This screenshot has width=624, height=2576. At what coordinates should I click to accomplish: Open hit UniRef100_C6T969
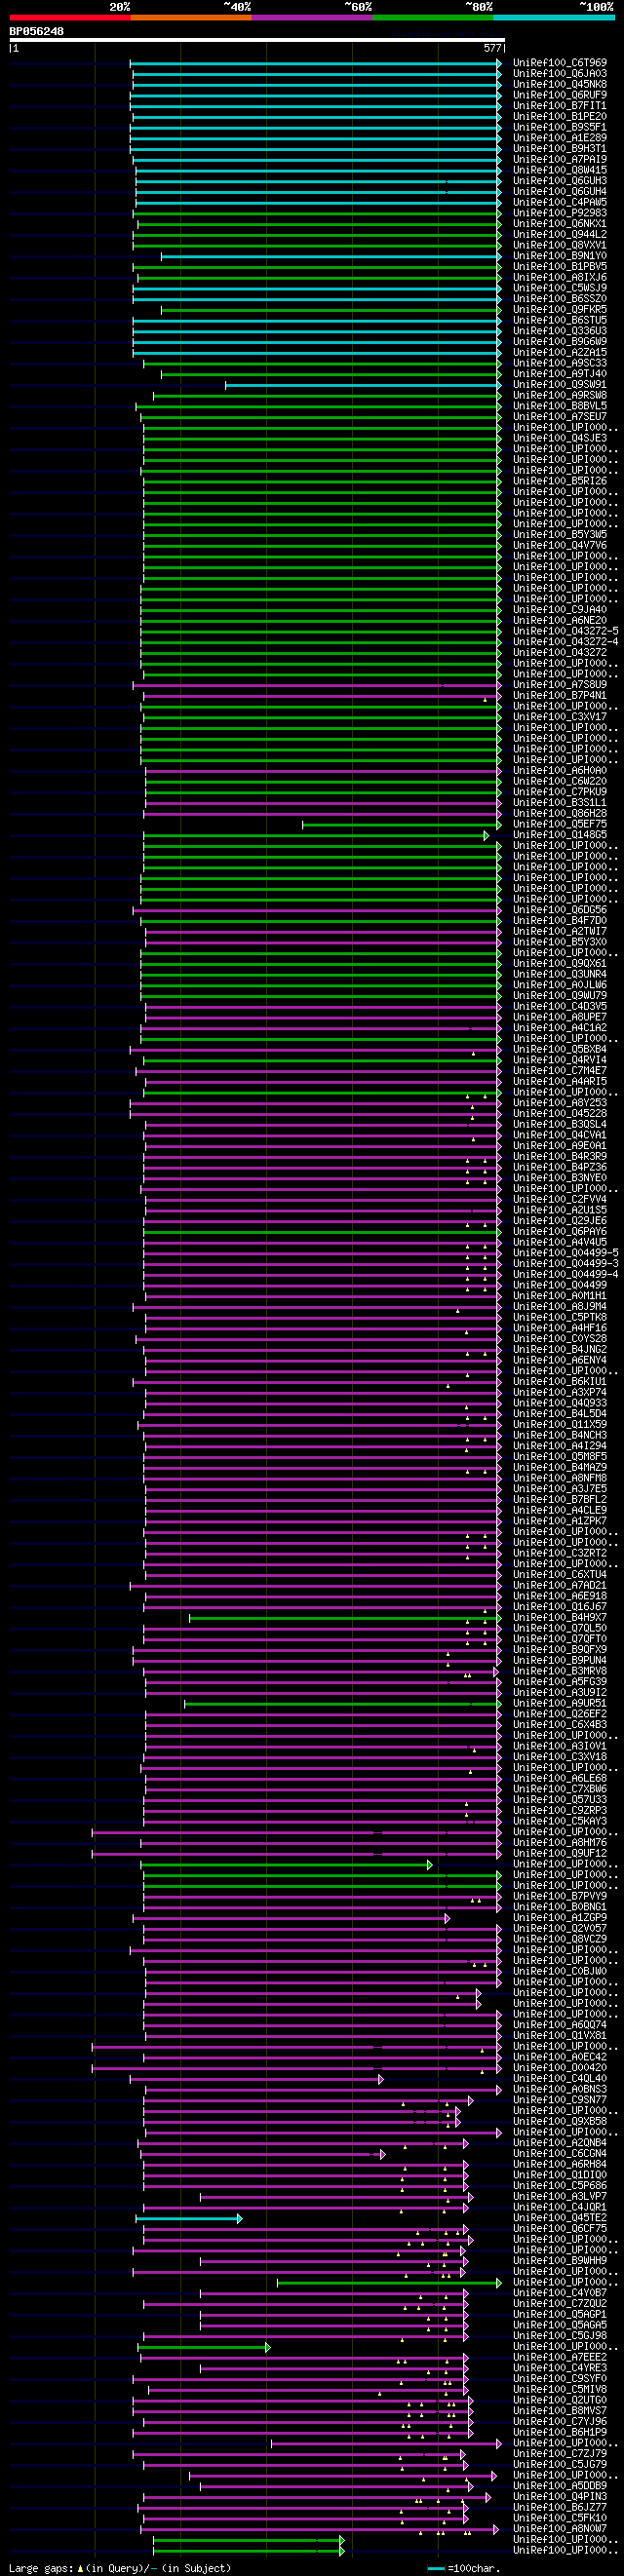tap(560, 63)
